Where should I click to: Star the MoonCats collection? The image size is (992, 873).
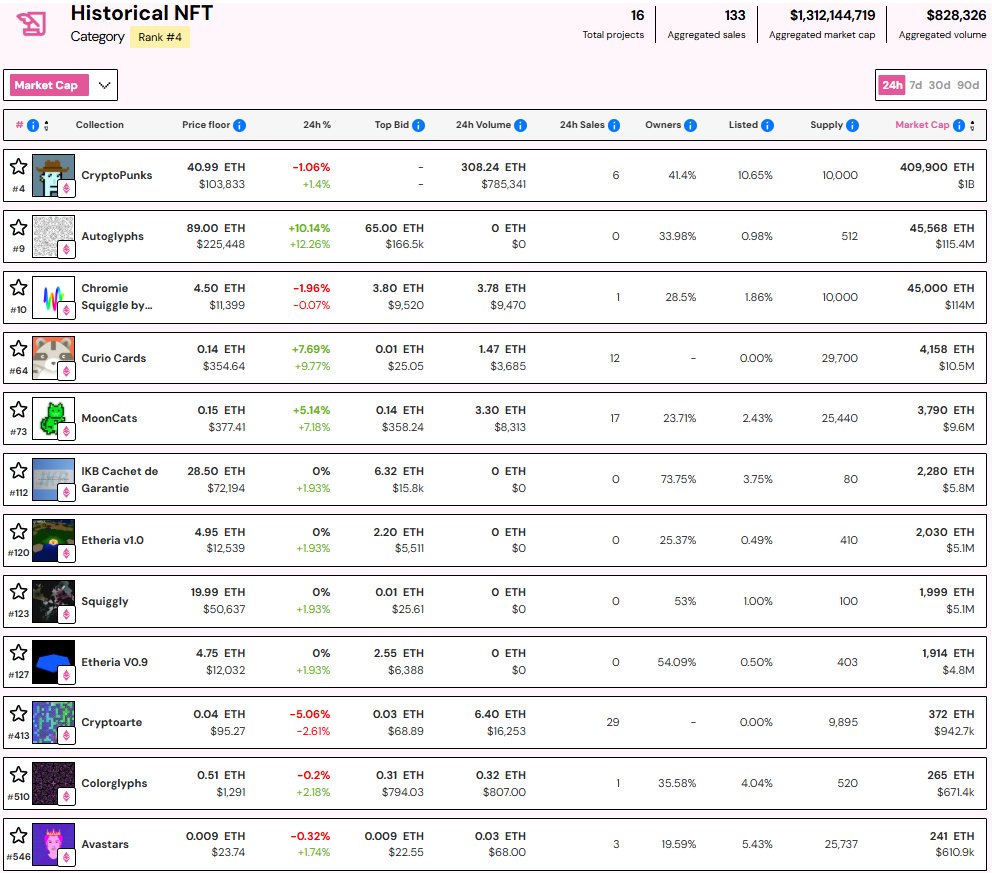pos(18,409)
